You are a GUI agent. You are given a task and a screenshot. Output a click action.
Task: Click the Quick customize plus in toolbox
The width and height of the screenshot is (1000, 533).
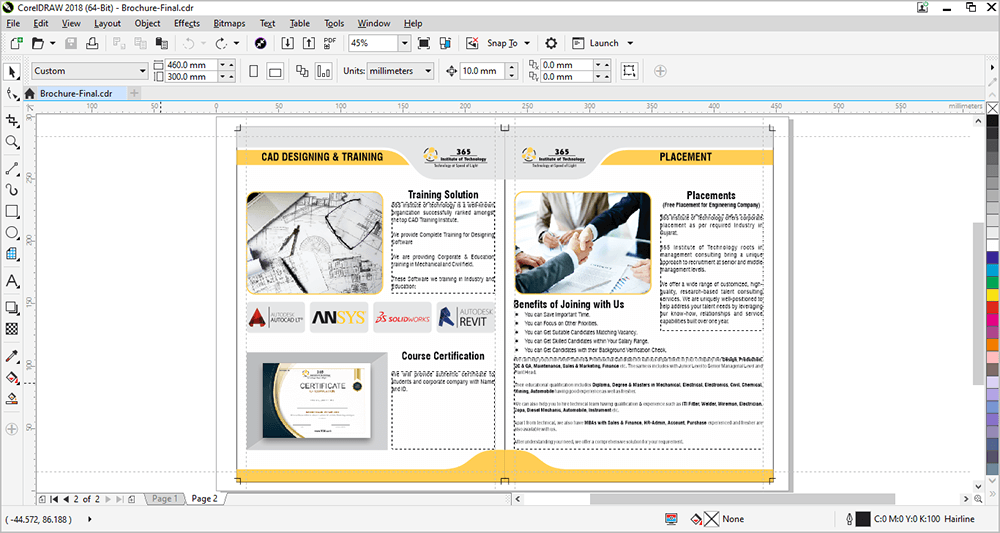click(x=11, y=429)
